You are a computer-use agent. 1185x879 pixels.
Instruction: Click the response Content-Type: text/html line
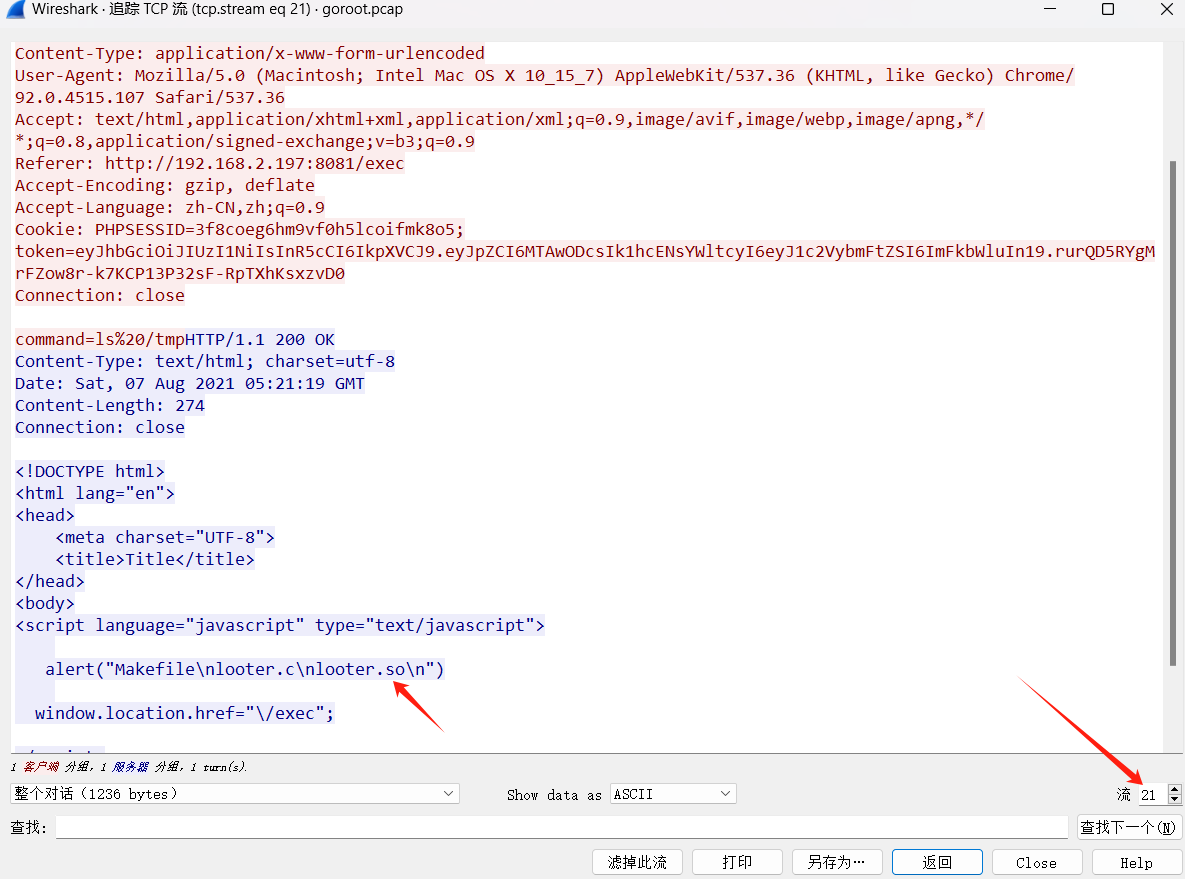[205, 361]
